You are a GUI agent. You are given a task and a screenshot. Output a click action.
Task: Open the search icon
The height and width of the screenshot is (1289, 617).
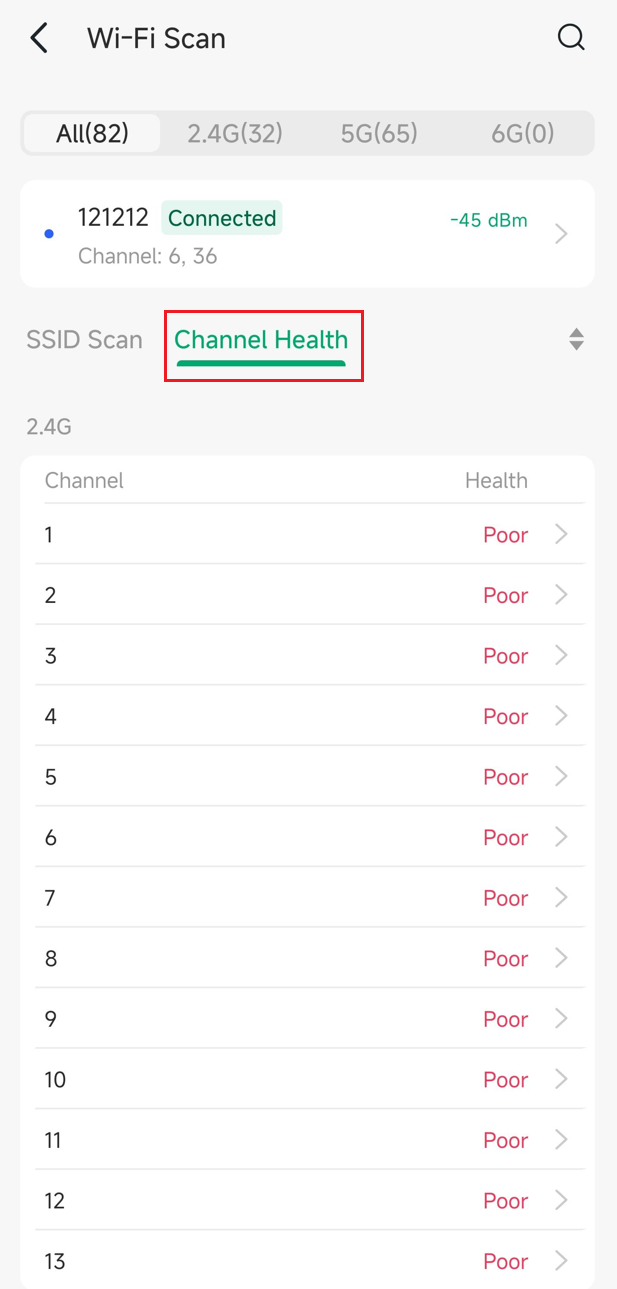(x=570, y=38)
